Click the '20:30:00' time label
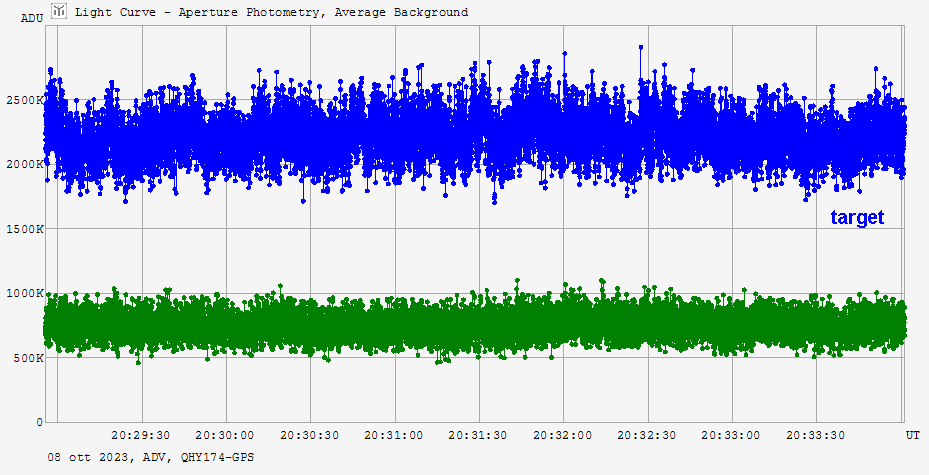This screenshot has height=475, width=929. point(225,435)
